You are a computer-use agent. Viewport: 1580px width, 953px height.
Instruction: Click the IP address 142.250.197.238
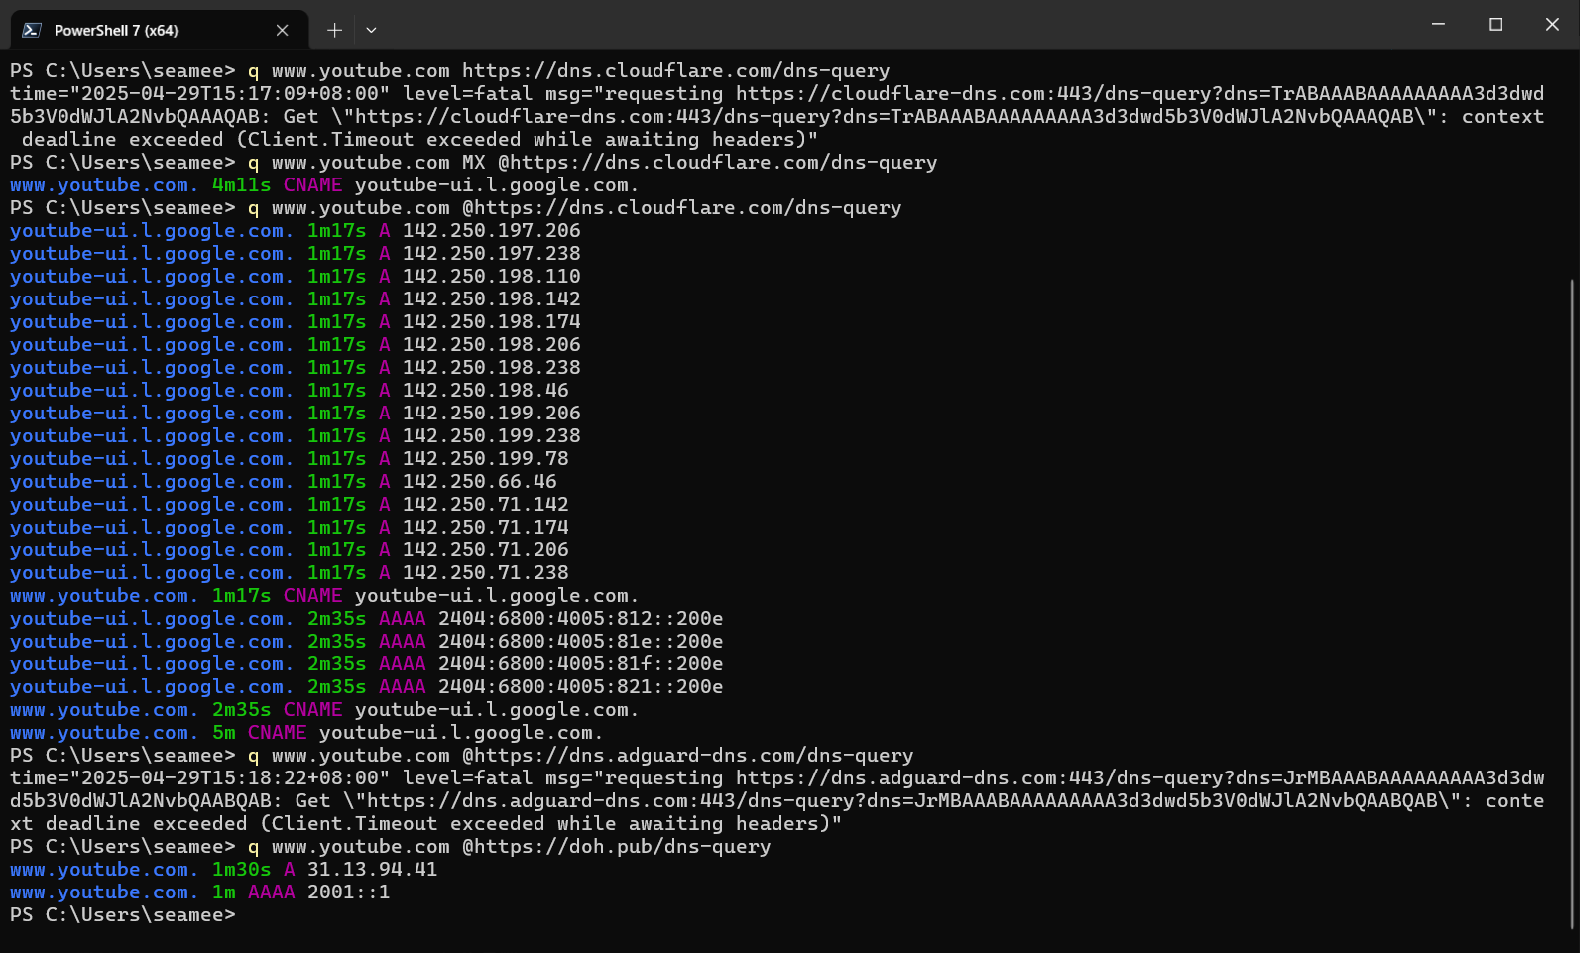(492, 253)
